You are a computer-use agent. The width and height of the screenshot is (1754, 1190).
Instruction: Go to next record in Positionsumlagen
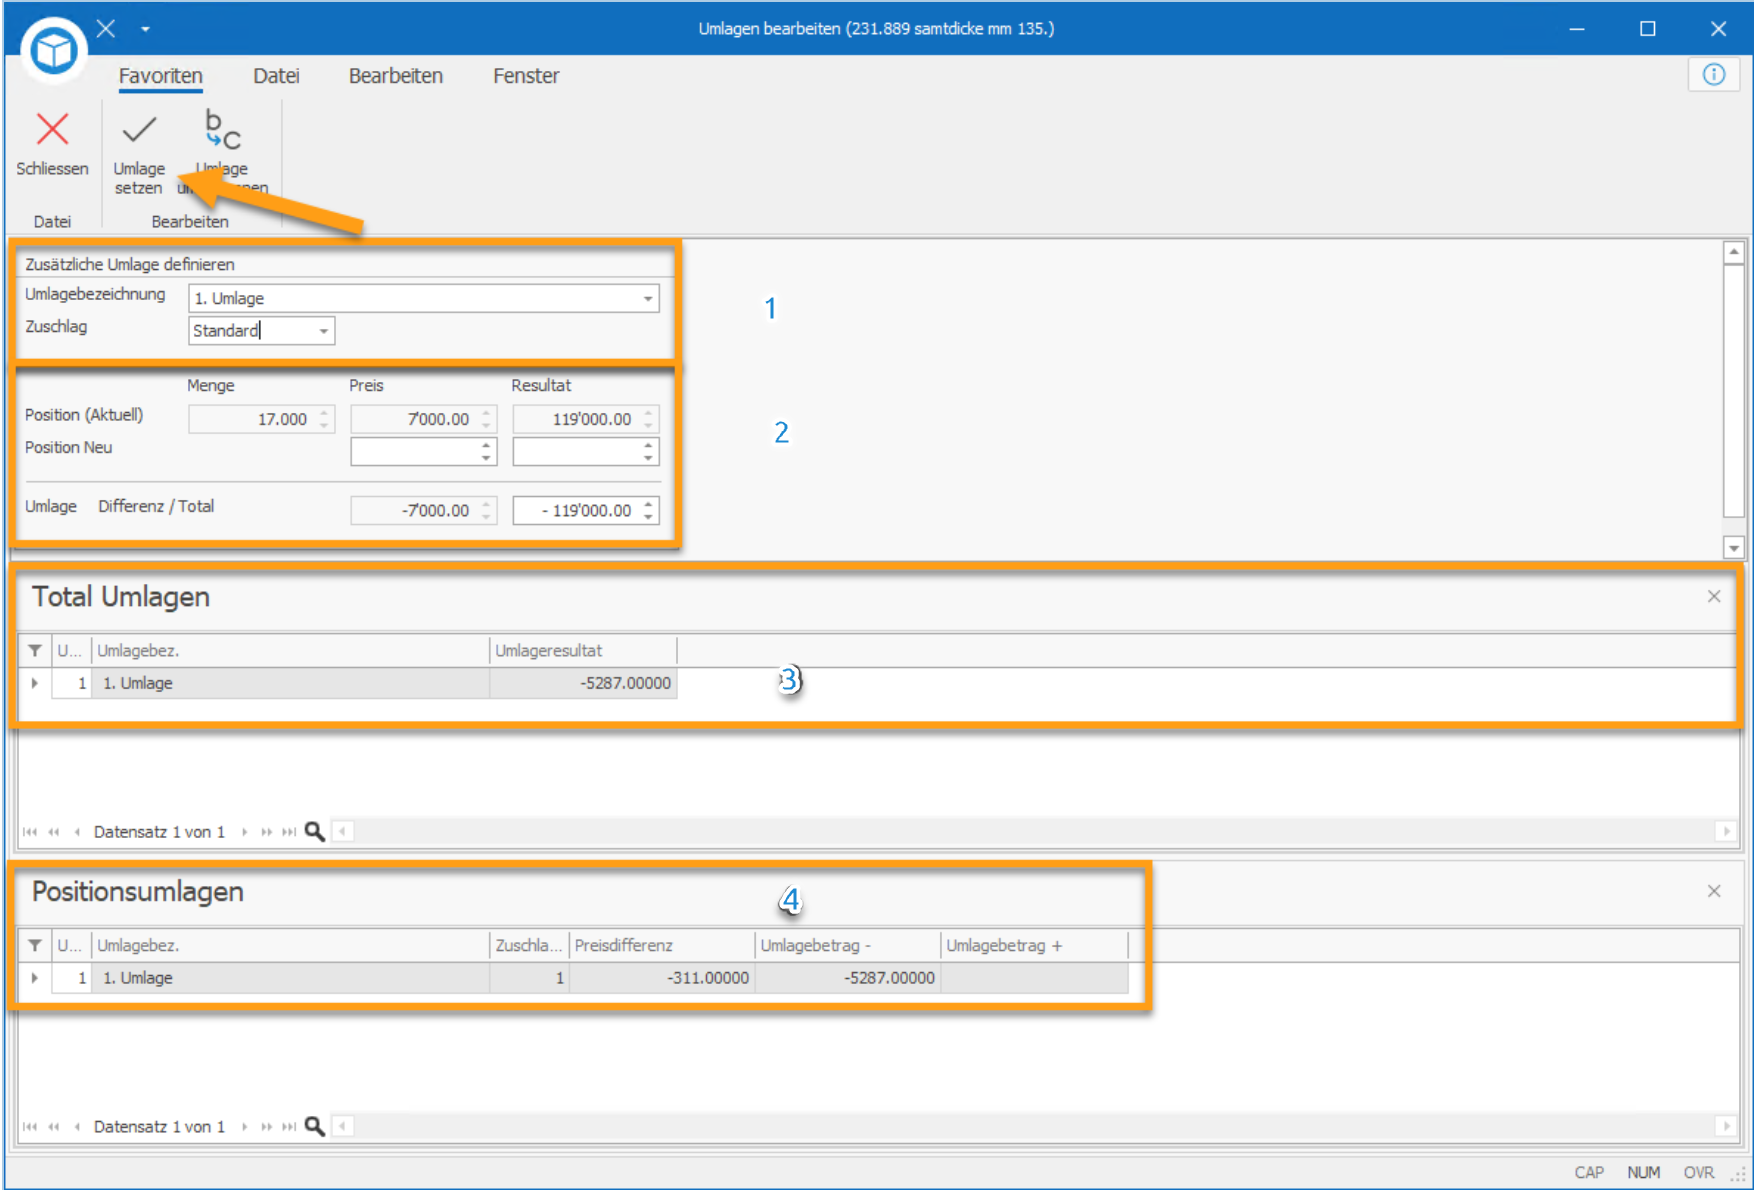pyautogui.click(x=244, y=1127)
